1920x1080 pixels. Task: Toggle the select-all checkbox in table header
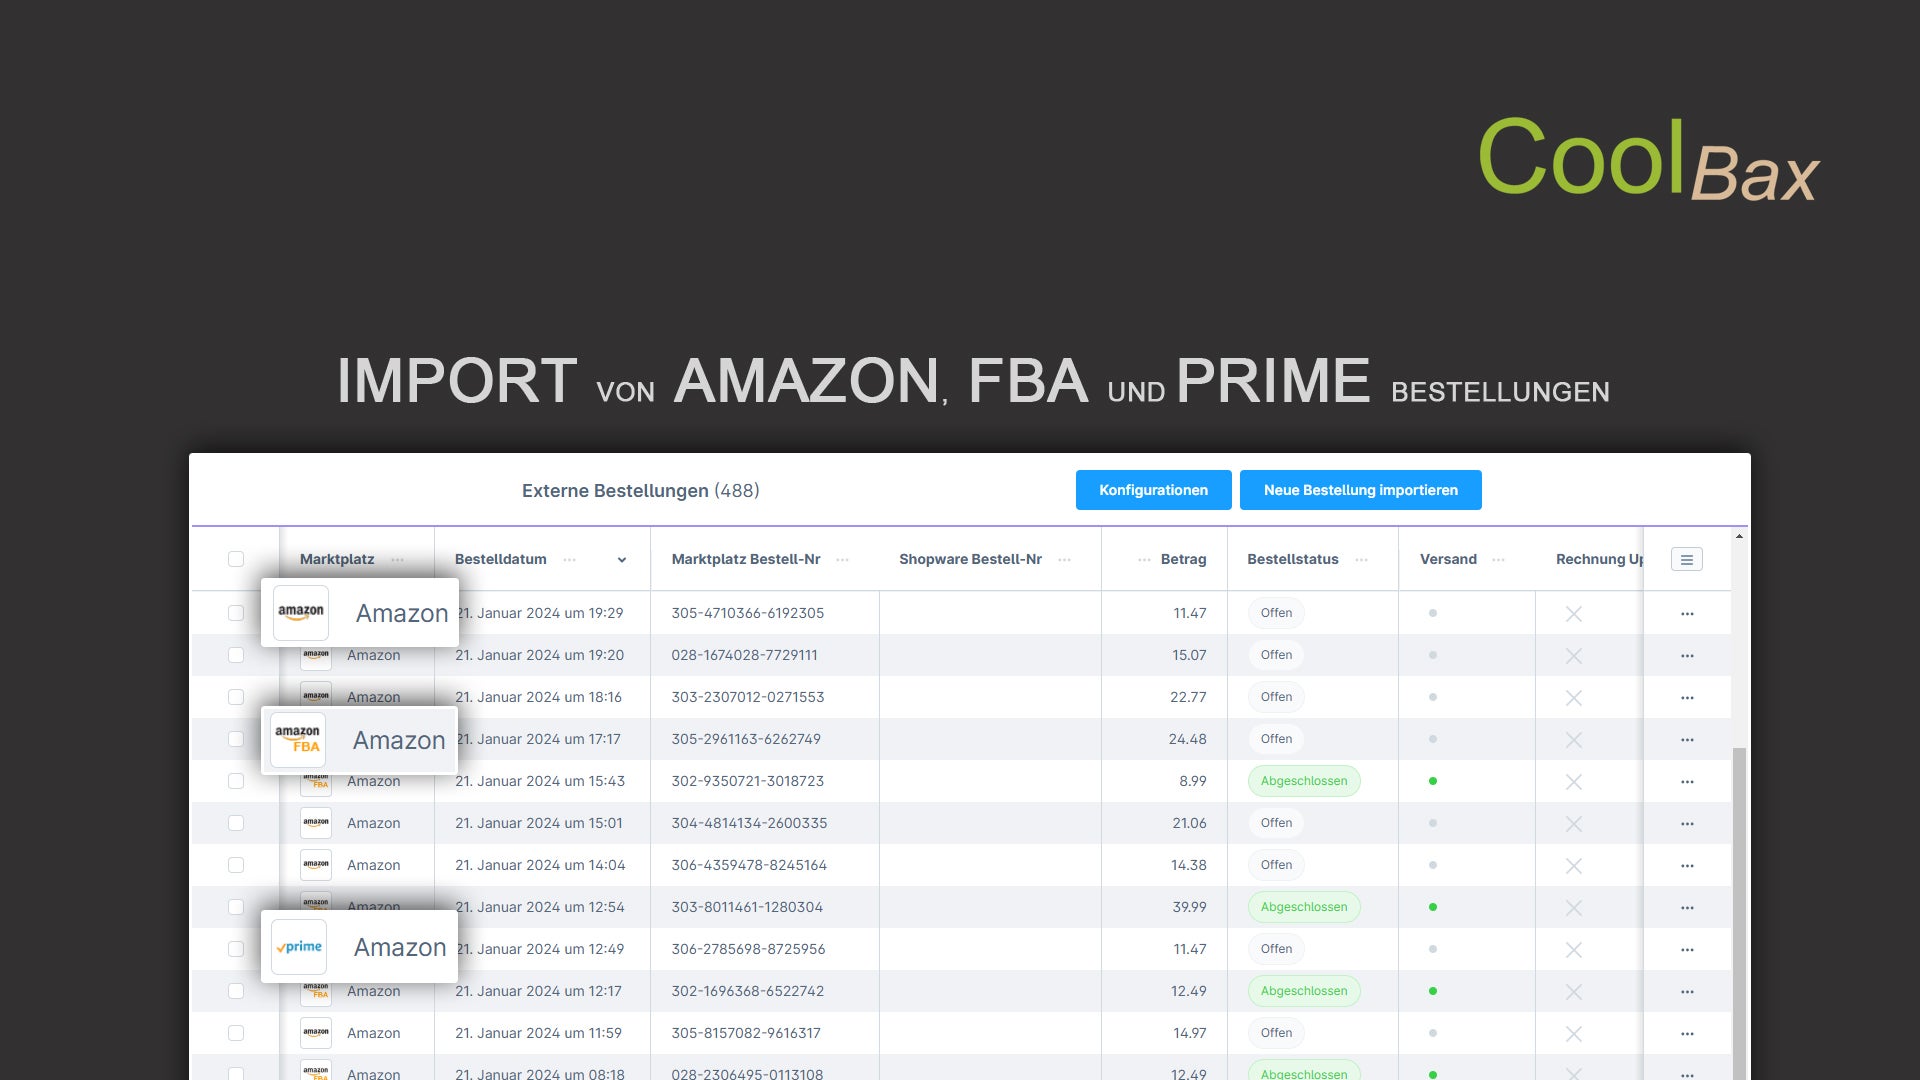tap(236, 559)
